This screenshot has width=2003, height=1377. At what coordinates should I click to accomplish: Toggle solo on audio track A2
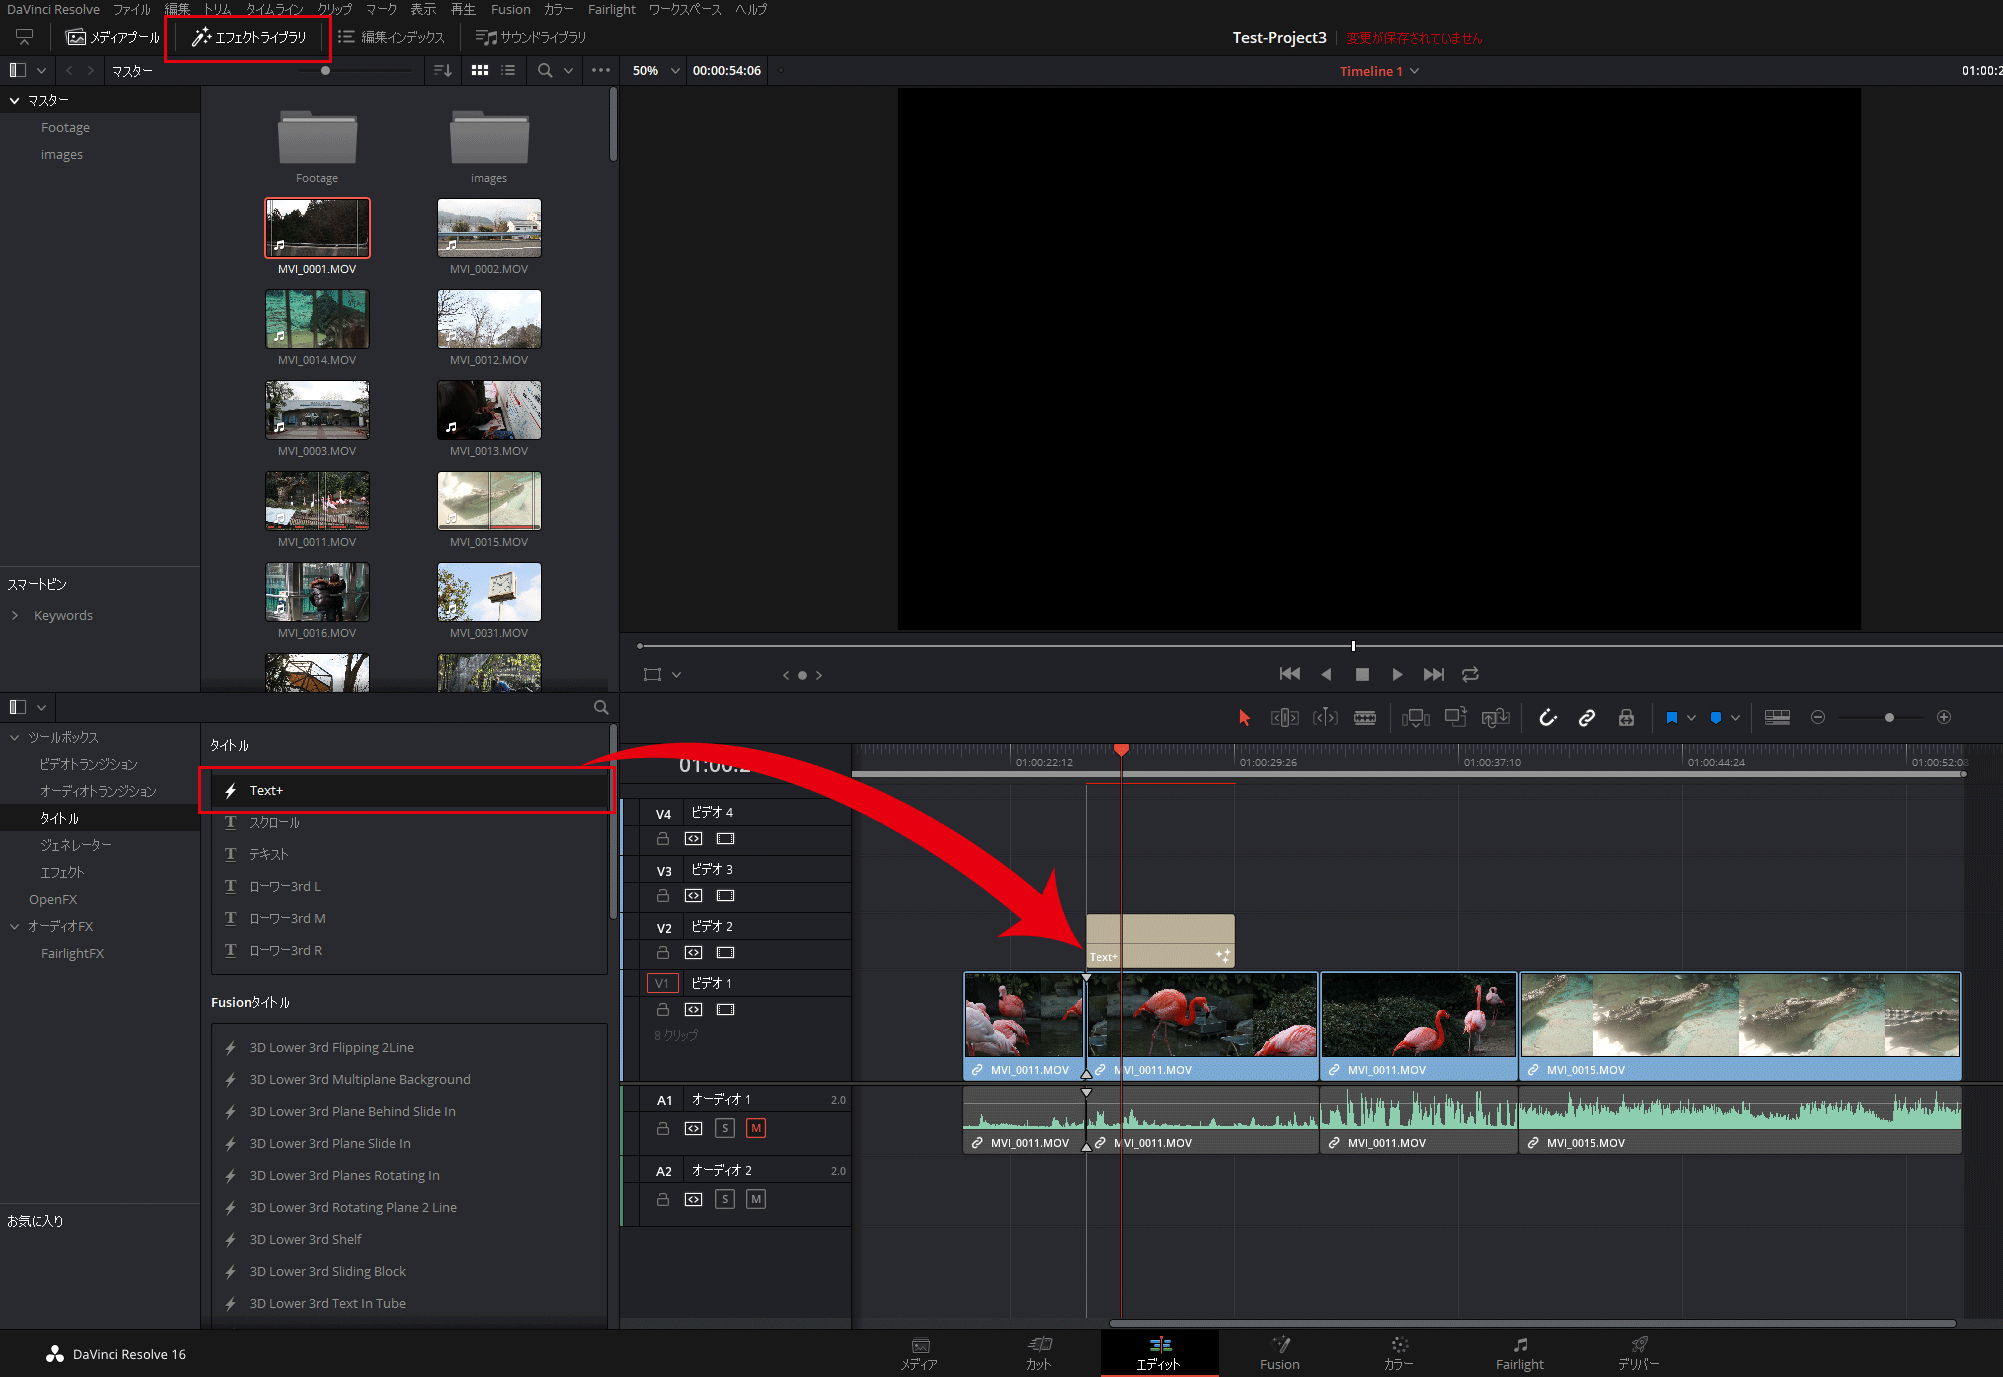point(725,1199)
